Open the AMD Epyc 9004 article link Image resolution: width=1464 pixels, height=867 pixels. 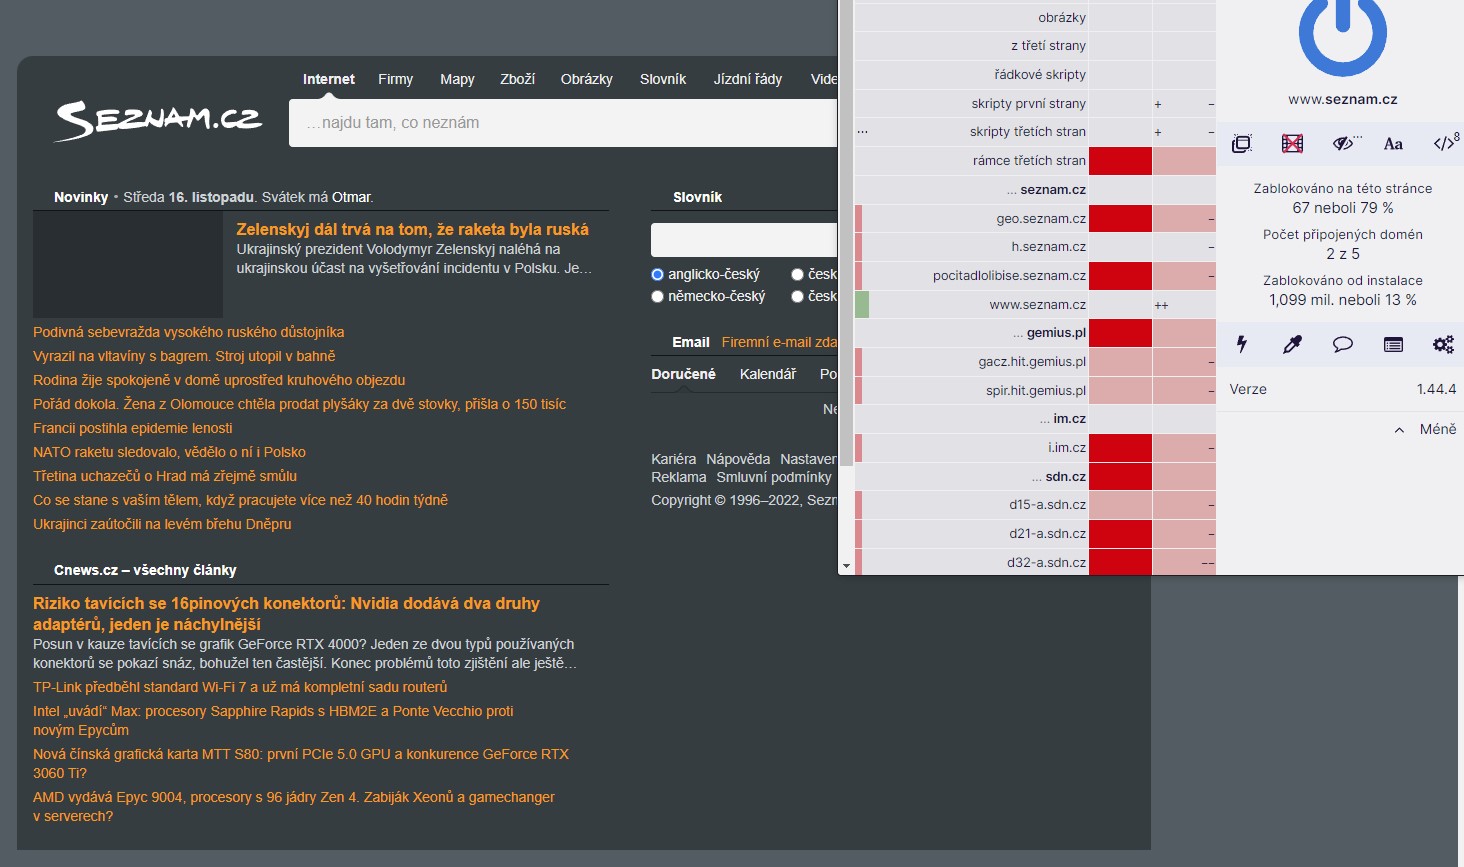coord(294,806)
